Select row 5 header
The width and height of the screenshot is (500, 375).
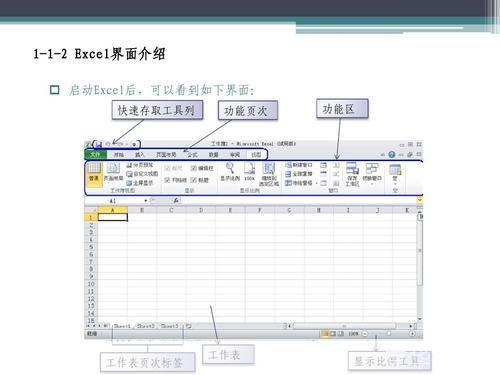coord(91,247)
